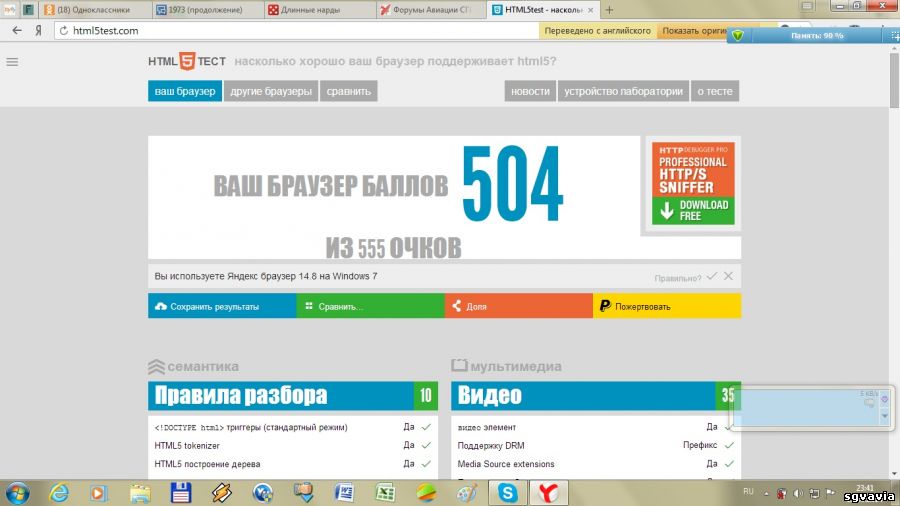The image size is (900, 506).
Task: Click 'Вы используете Яндекс браузер 14.8' text
Action: pos(266,276)
